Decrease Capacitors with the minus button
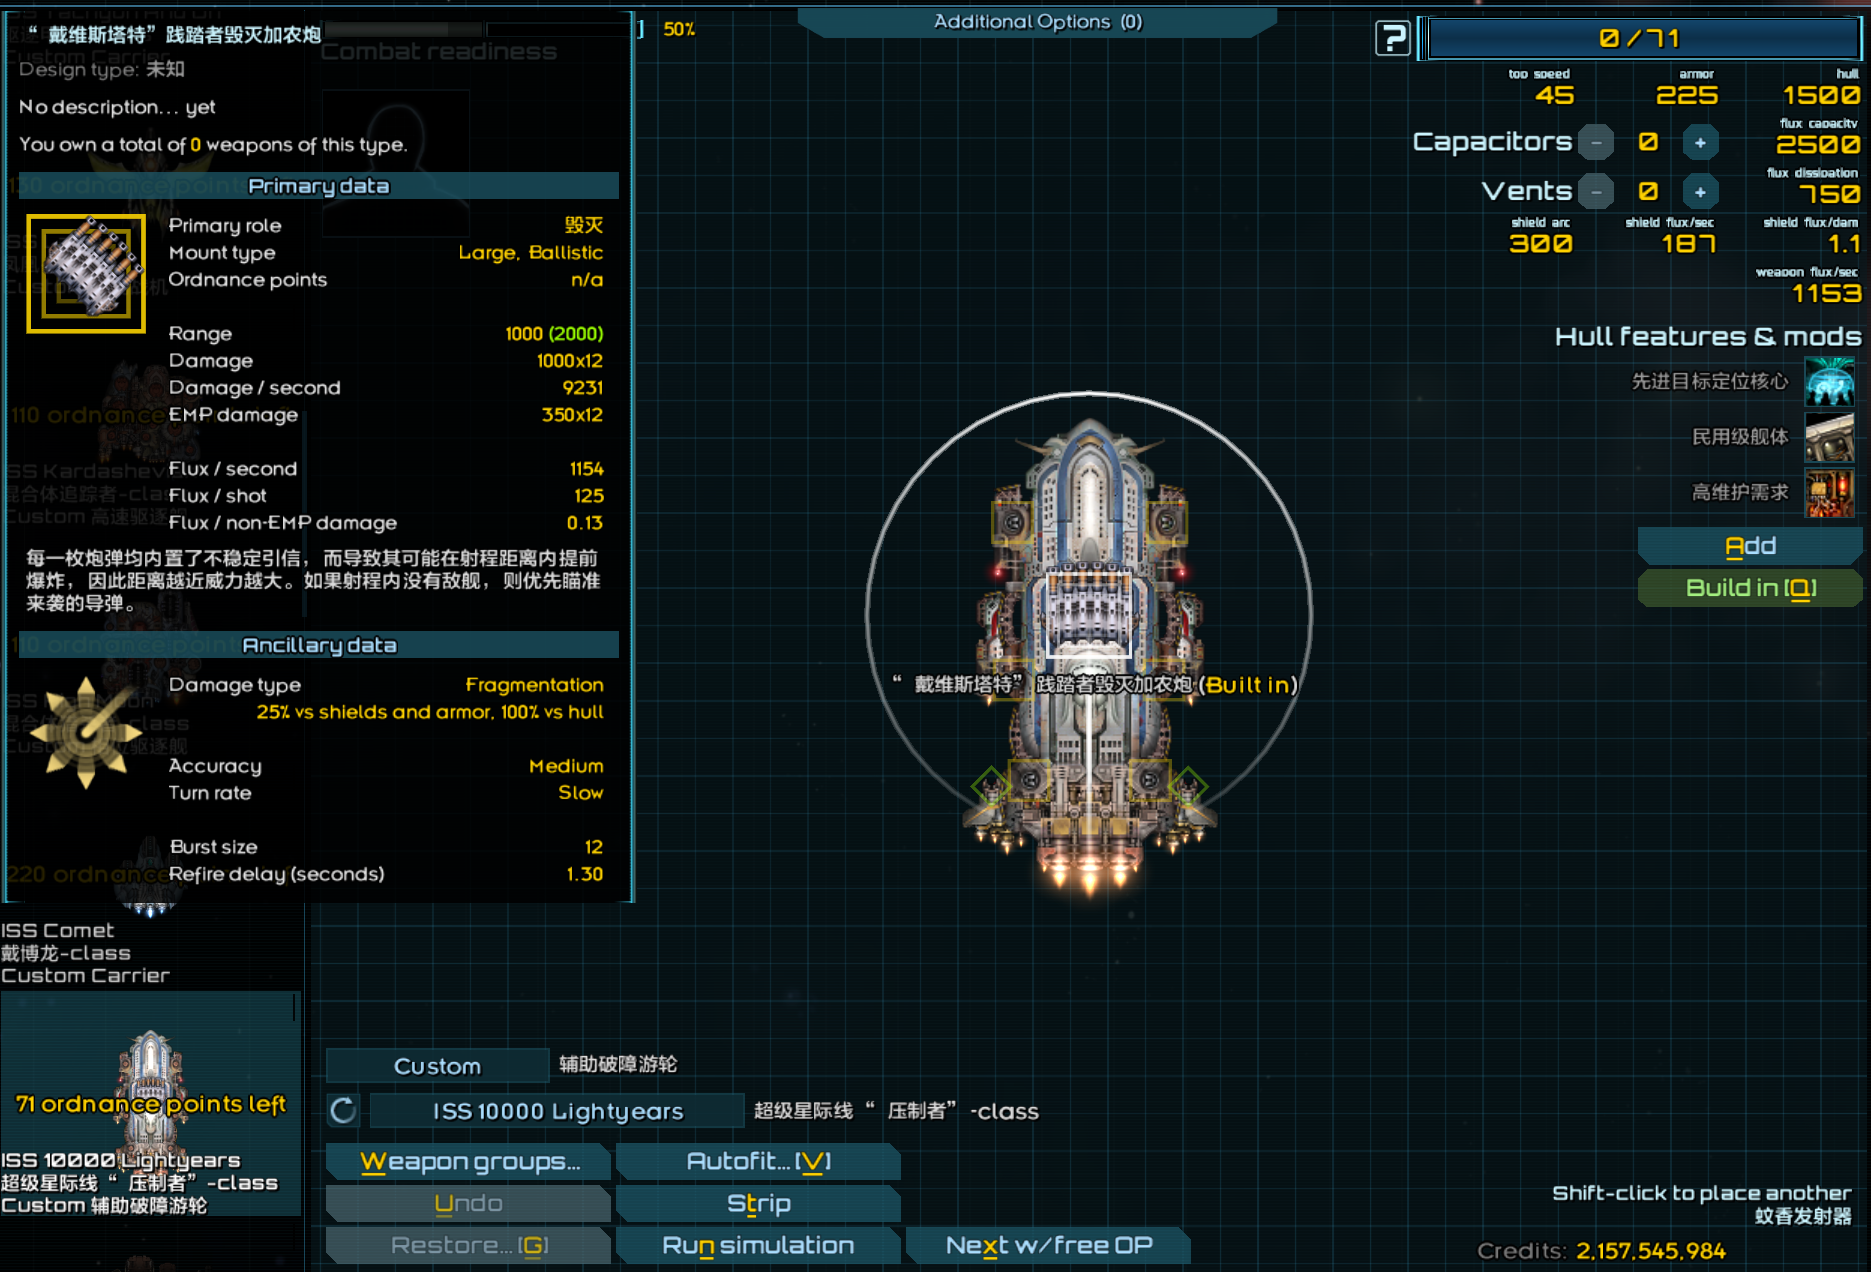Viewport: 1871px width, 1272px height. (x=1596, y=142)
